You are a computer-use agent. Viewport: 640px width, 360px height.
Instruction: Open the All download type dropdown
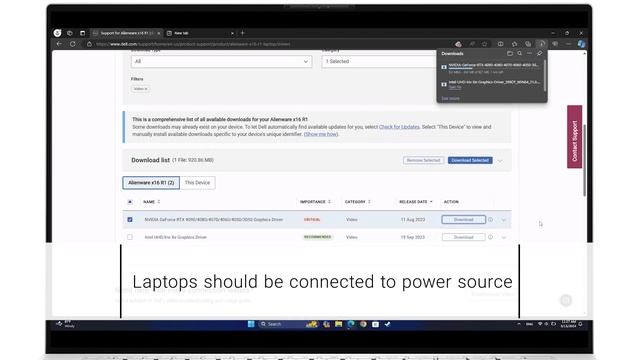coord(222,61)
